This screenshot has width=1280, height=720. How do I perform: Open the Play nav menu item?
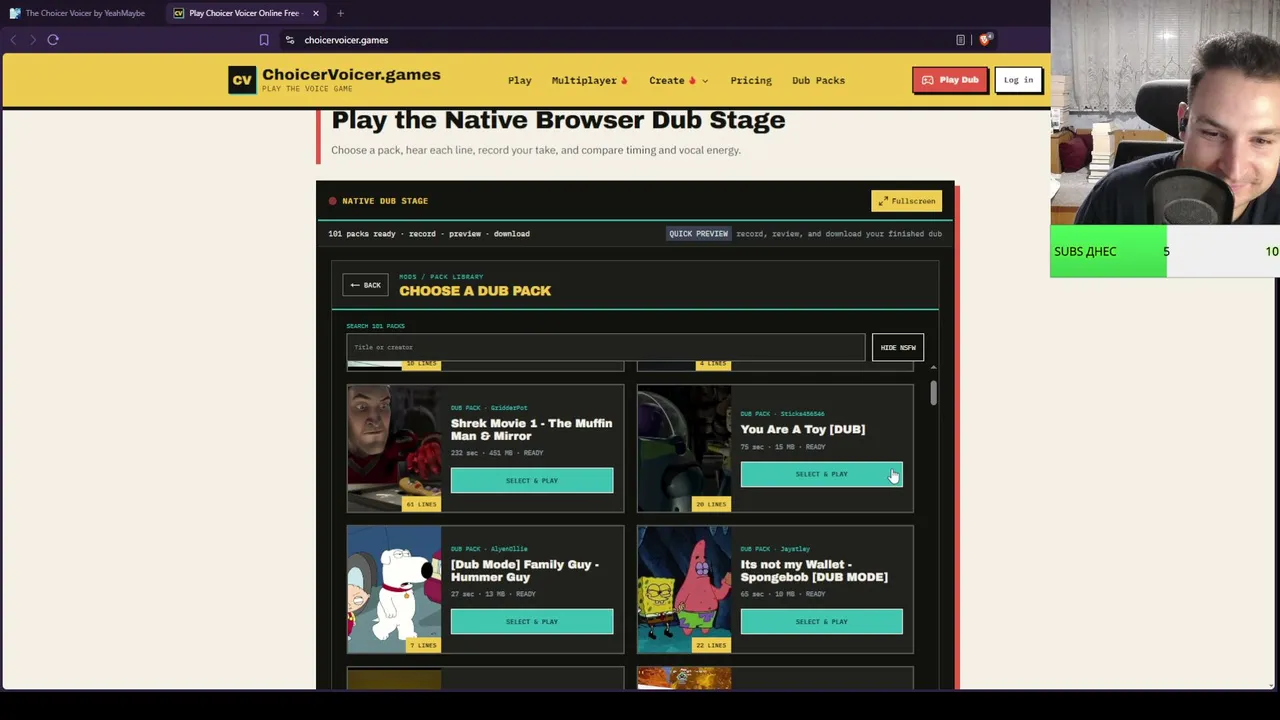(x=519, y=80)
